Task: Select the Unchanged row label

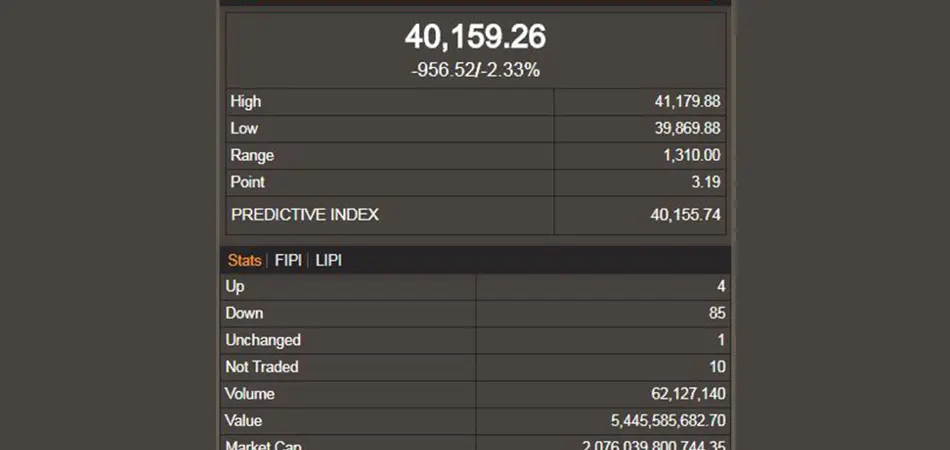Action: (x=263, y=340)
